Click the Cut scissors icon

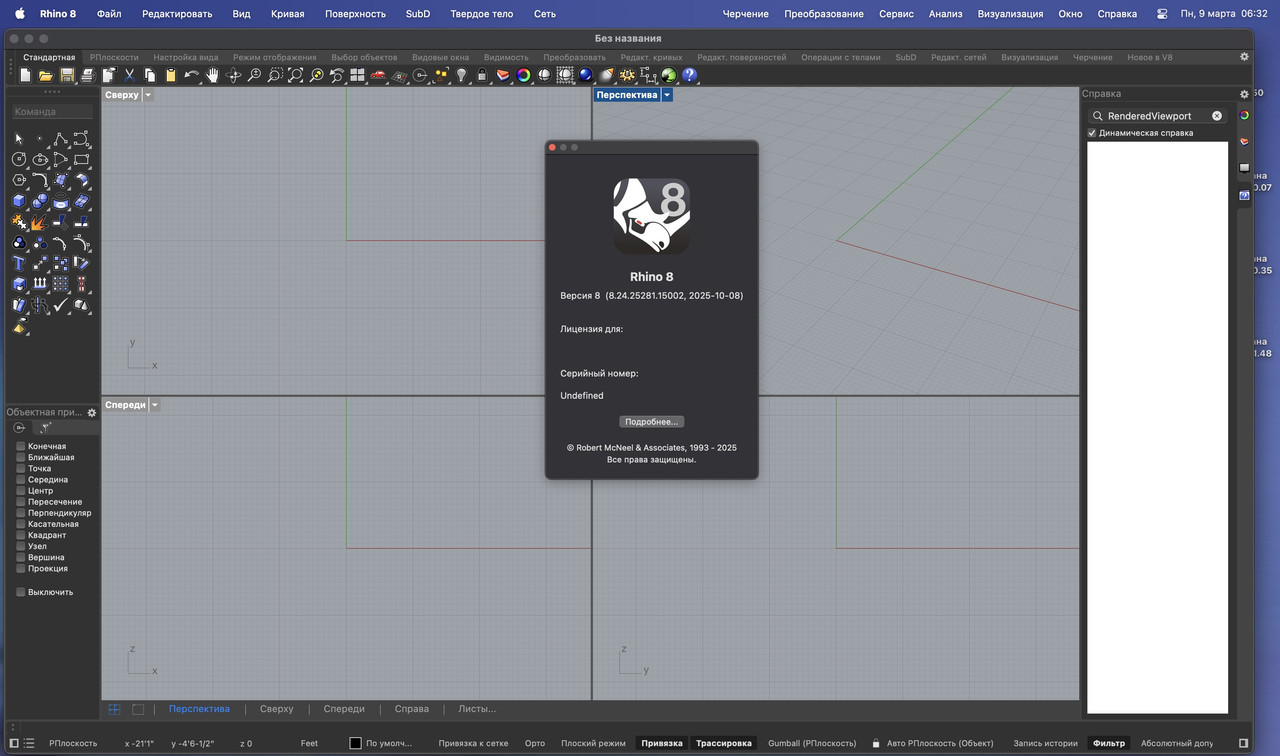[x=130, y=75]
